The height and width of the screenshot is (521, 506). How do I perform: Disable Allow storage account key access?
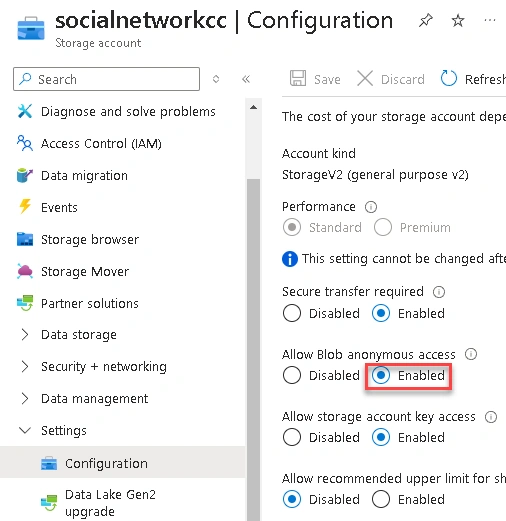[292, 437]
